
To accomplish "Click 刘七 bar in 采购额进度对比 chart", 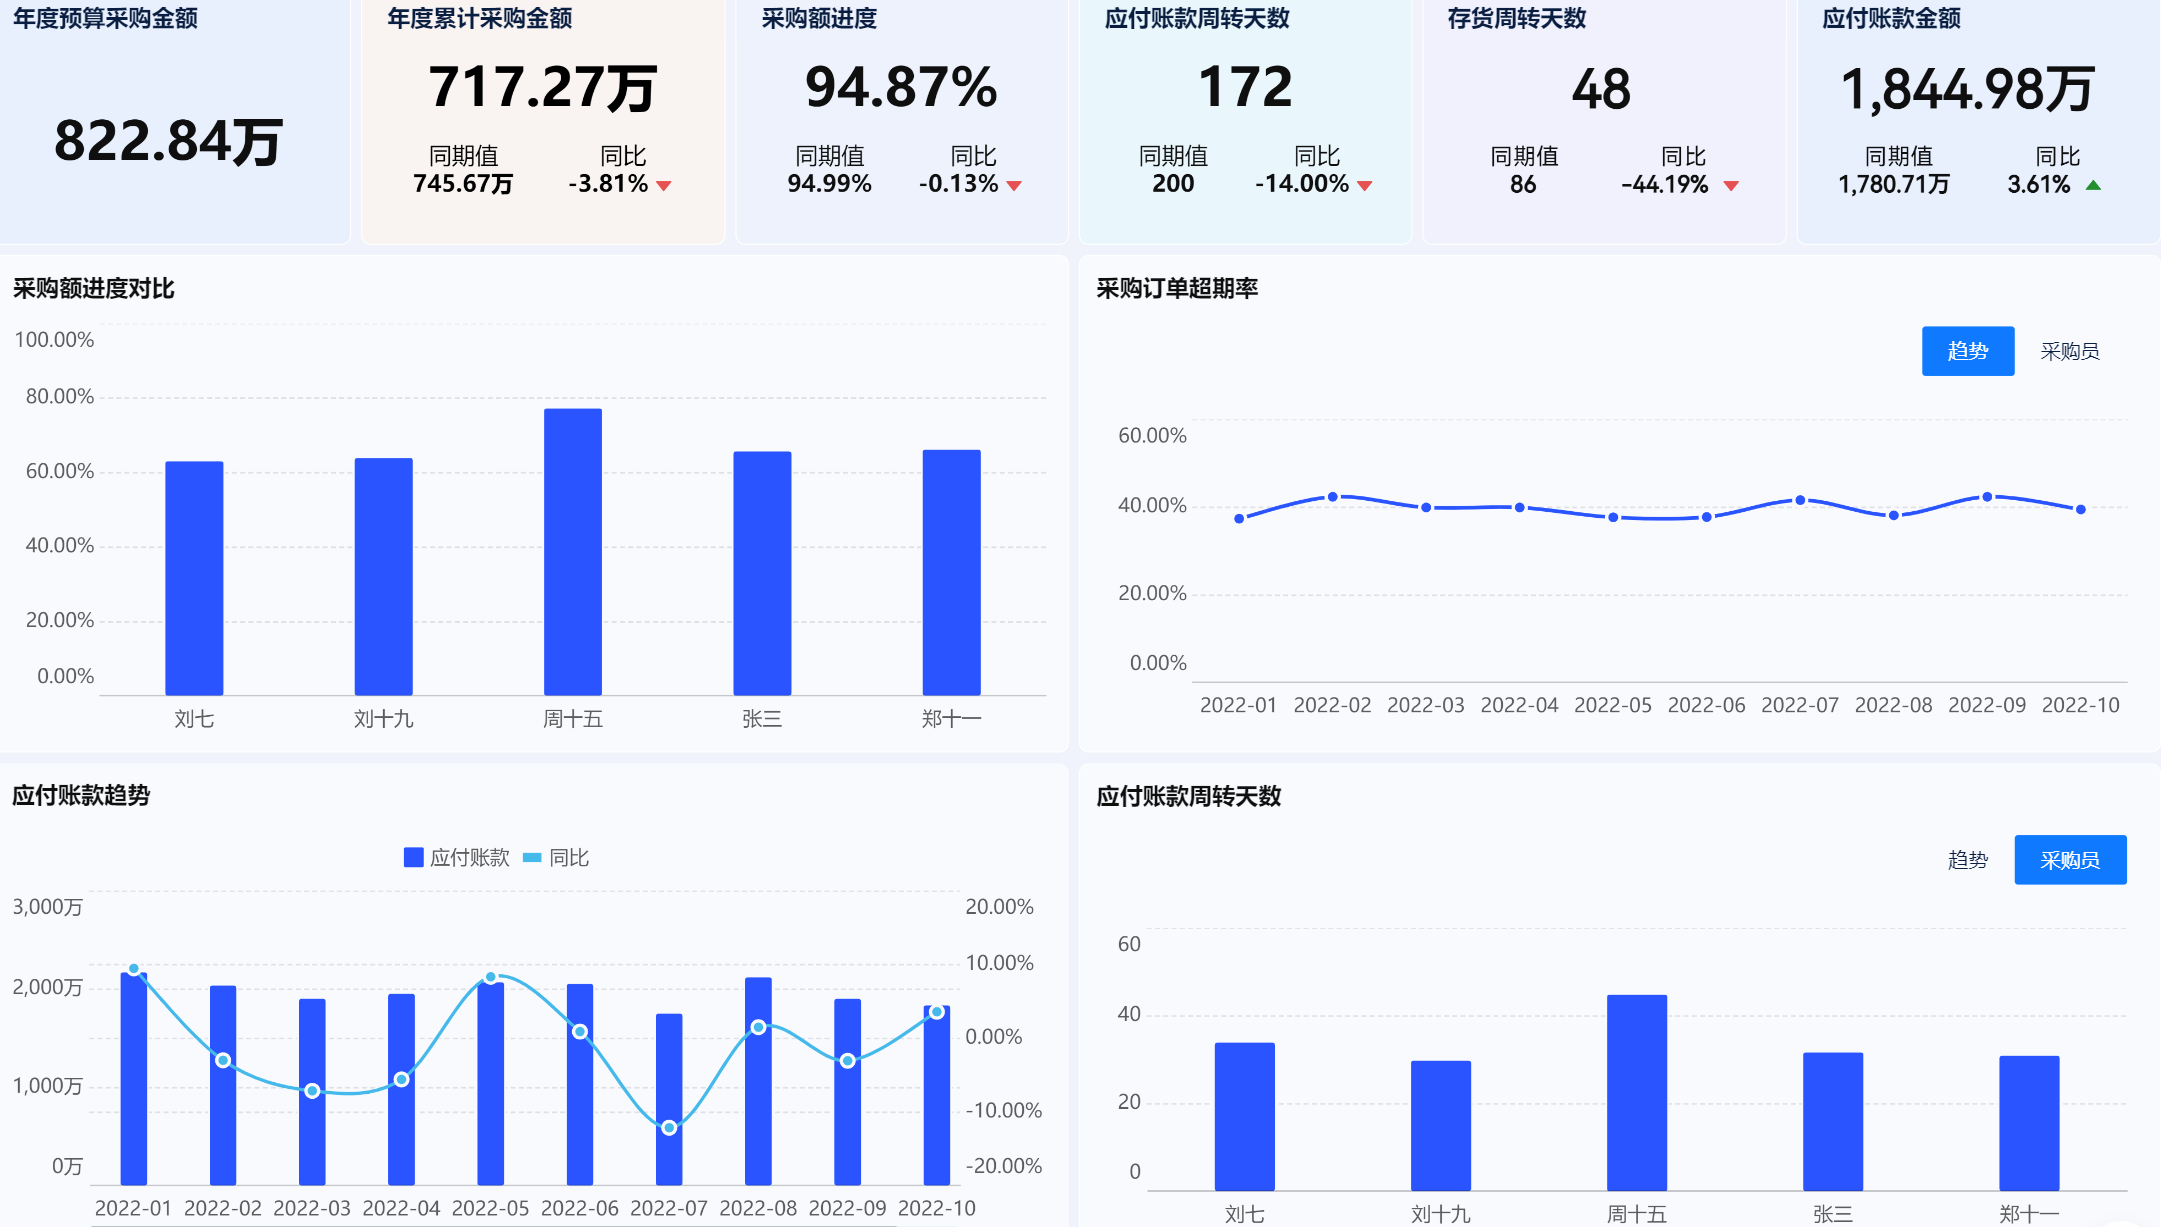I will pos(194,578).
